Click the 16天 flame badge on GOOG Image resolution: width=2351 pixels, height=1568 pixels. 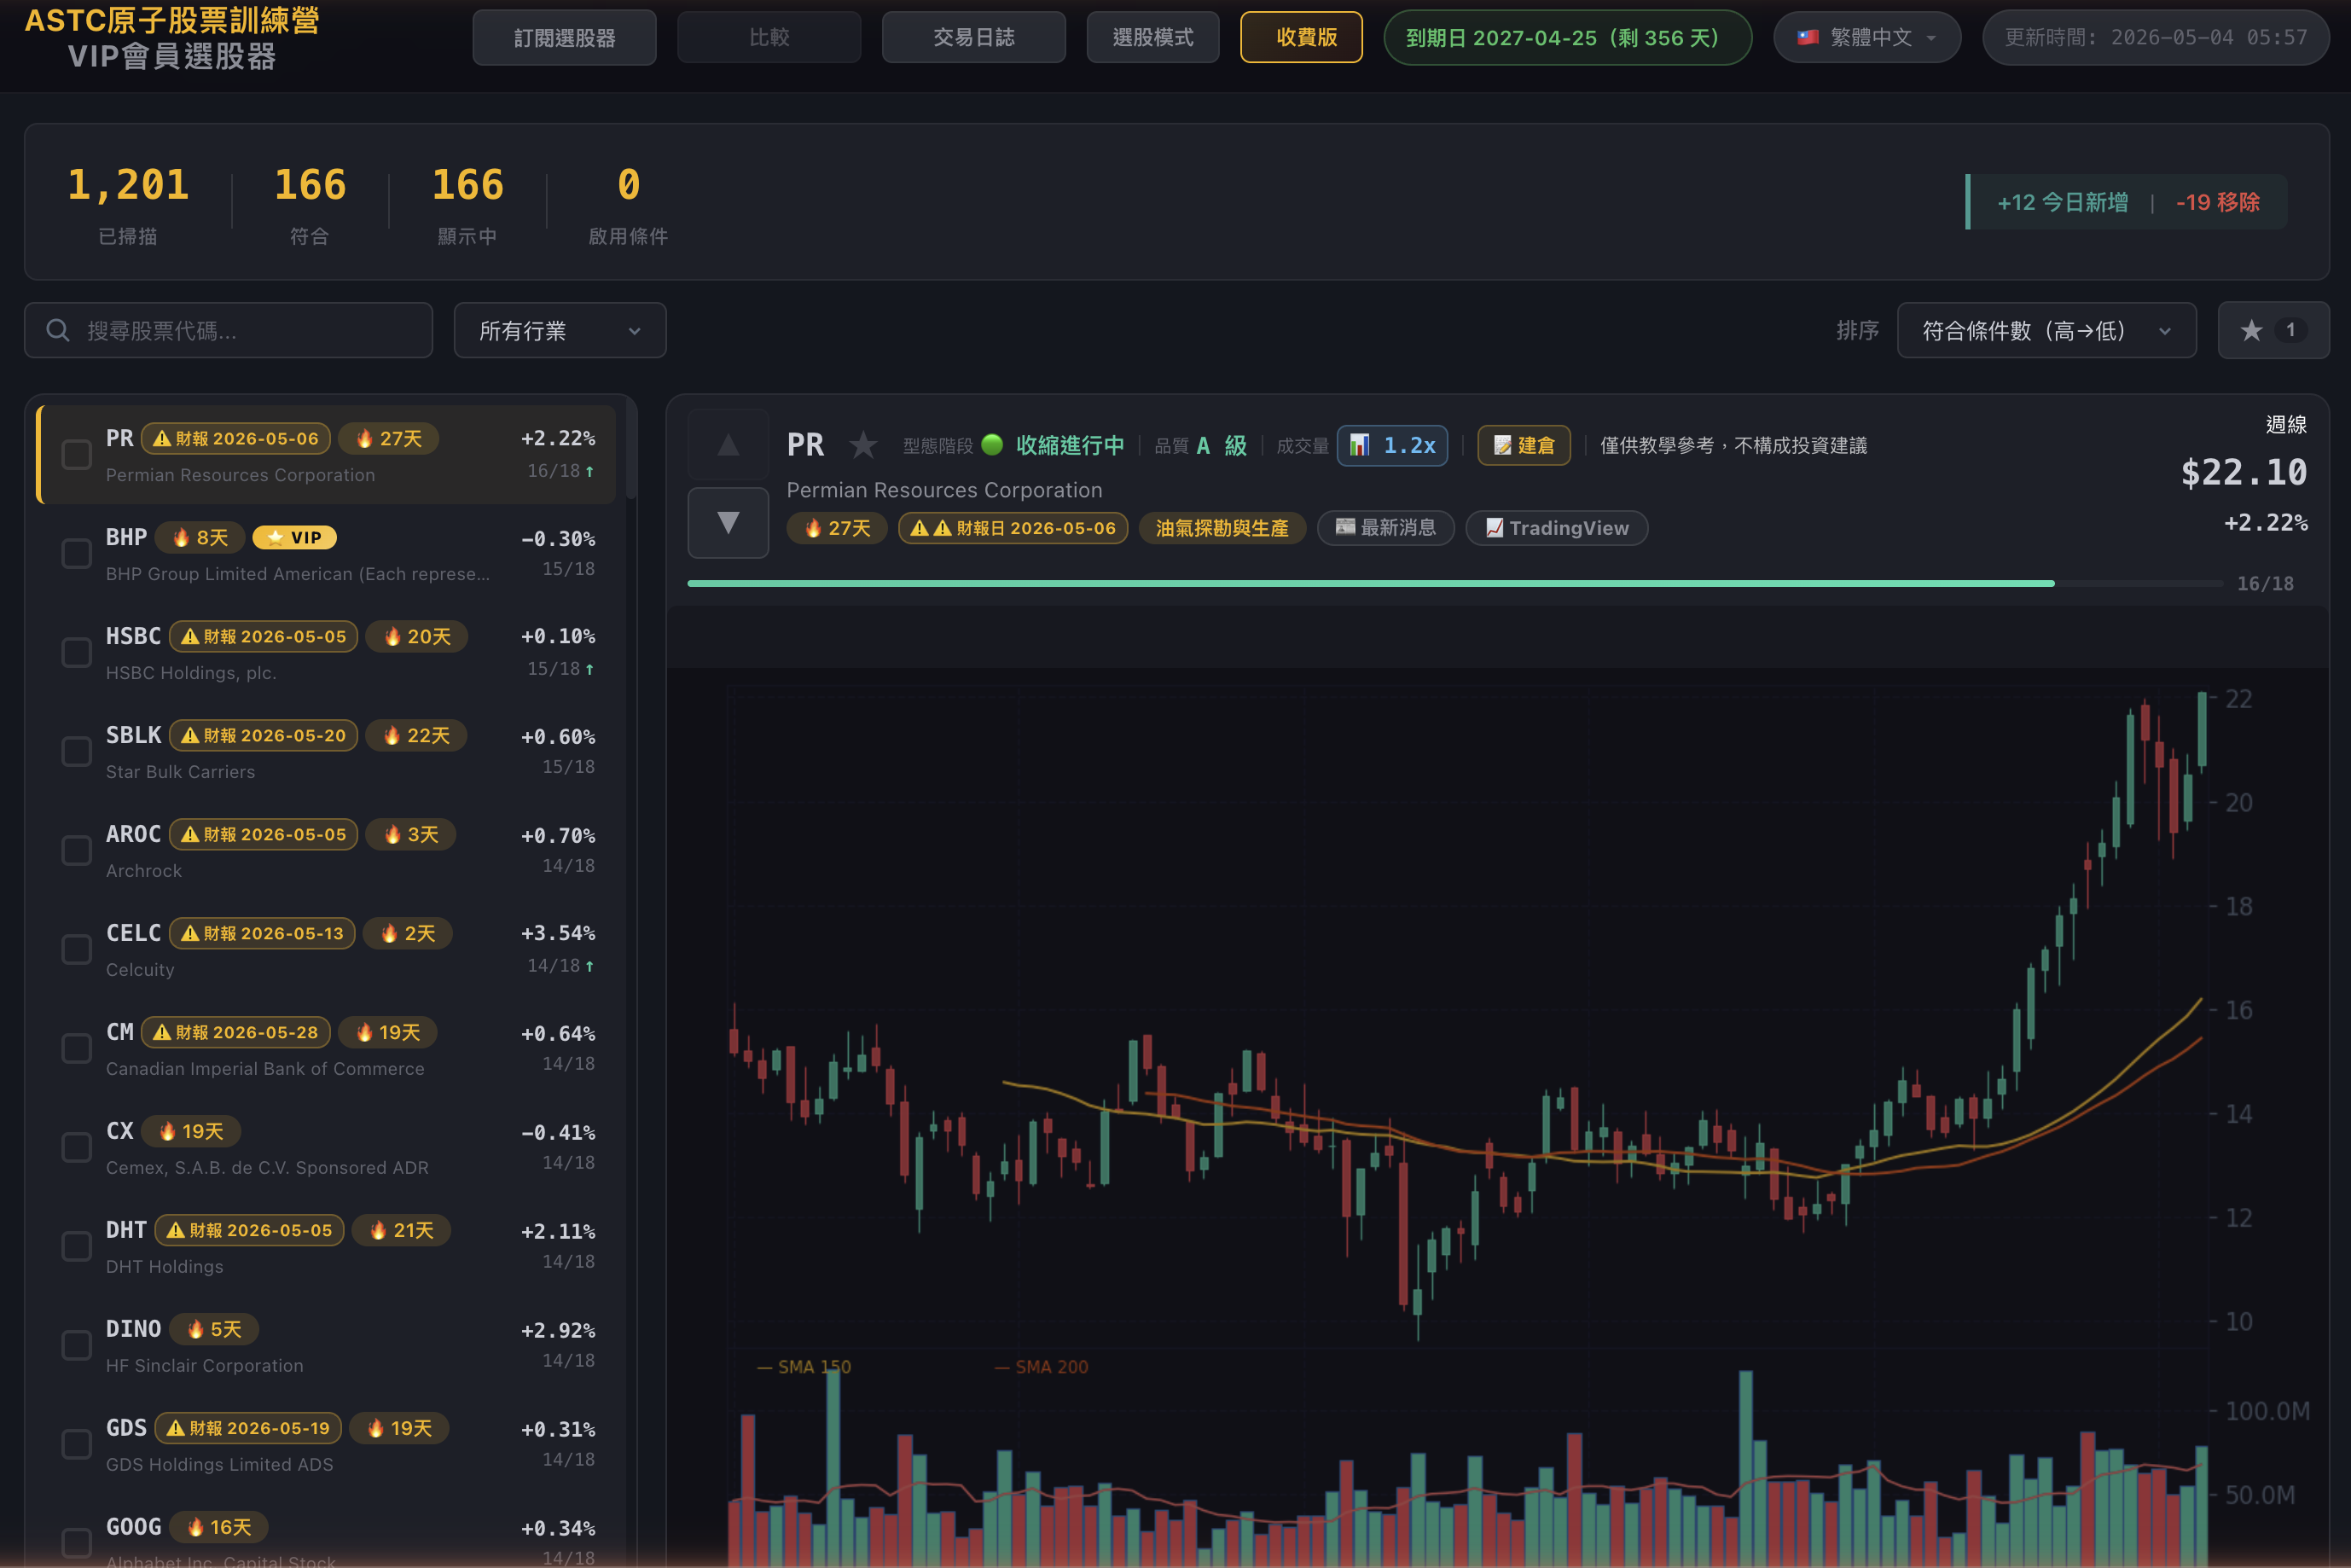(218, 1527)
